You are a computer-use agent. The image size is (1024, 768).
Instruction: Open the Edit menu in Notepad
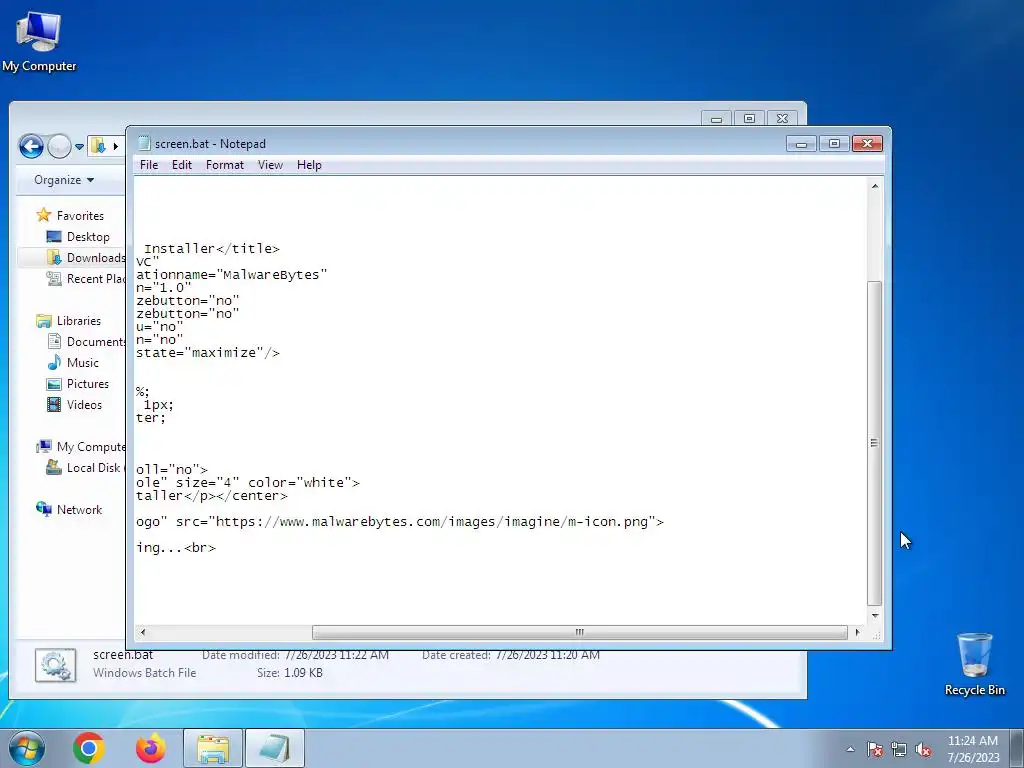[182, 165]
